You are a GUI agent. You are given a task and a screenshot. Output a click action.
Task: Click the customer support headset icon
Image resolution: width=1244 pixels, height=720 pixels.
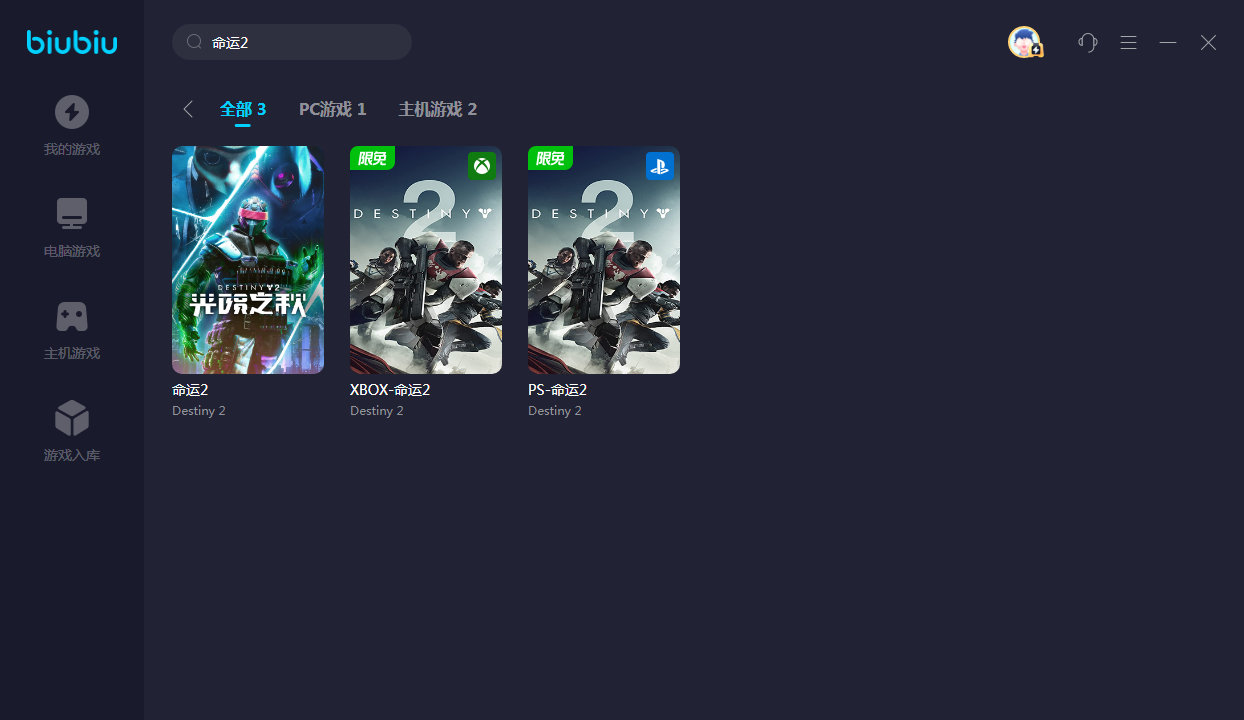click(x=1088, y=42)
